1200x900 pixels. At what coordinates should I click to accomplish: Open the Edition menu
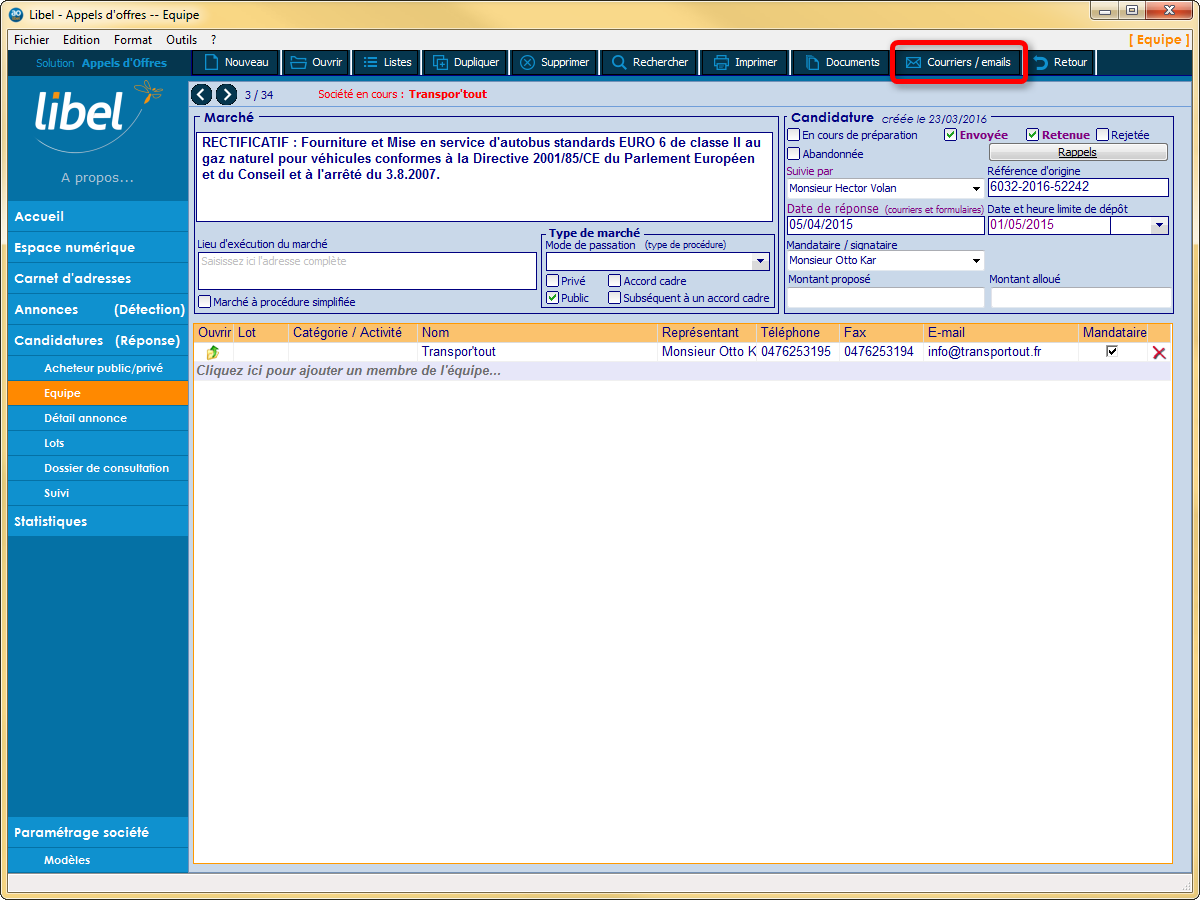(81, 40)
